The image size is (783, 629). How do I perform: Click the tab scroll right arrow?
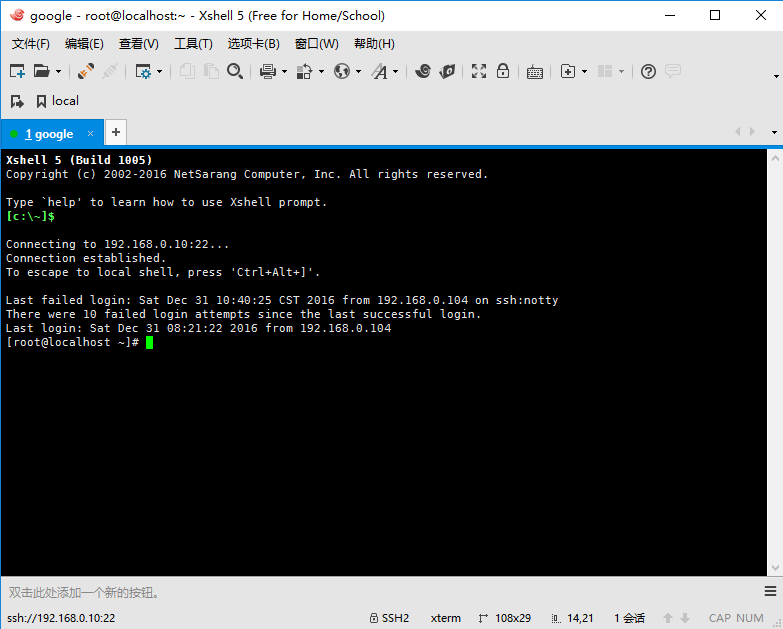click(x=753, y=132)
